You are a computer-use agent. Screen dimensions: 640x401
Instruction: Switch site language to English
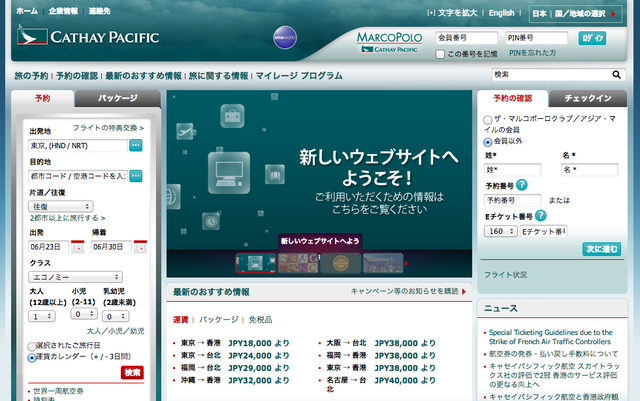click(x=502, y=13)
